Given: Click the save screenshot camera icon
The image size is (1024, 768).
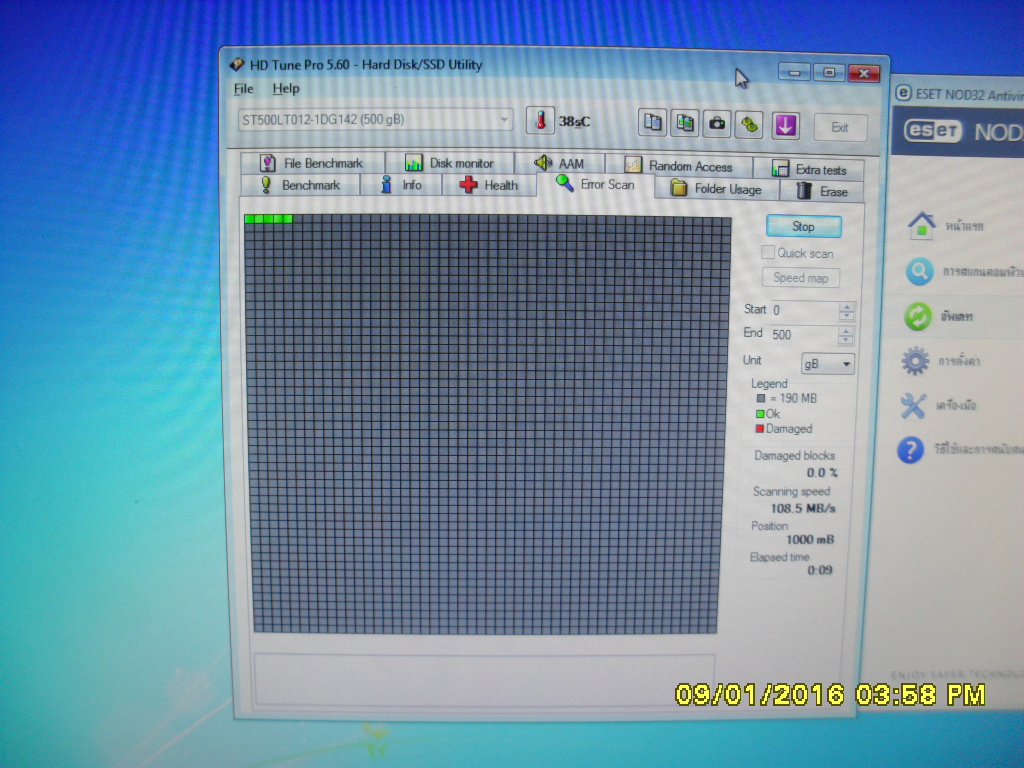Looking at the screenshot, I should (717, 123).
